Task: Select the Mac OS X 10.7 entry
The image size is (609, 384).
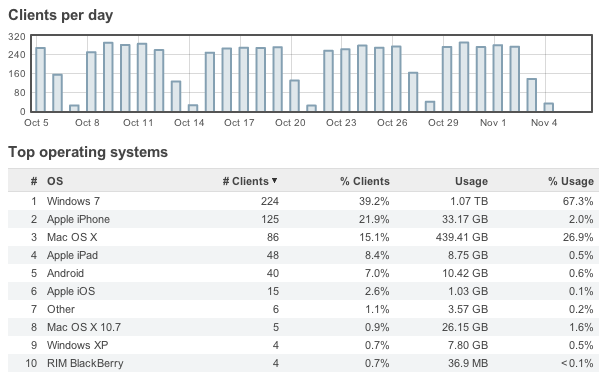Action: (84, 327)
